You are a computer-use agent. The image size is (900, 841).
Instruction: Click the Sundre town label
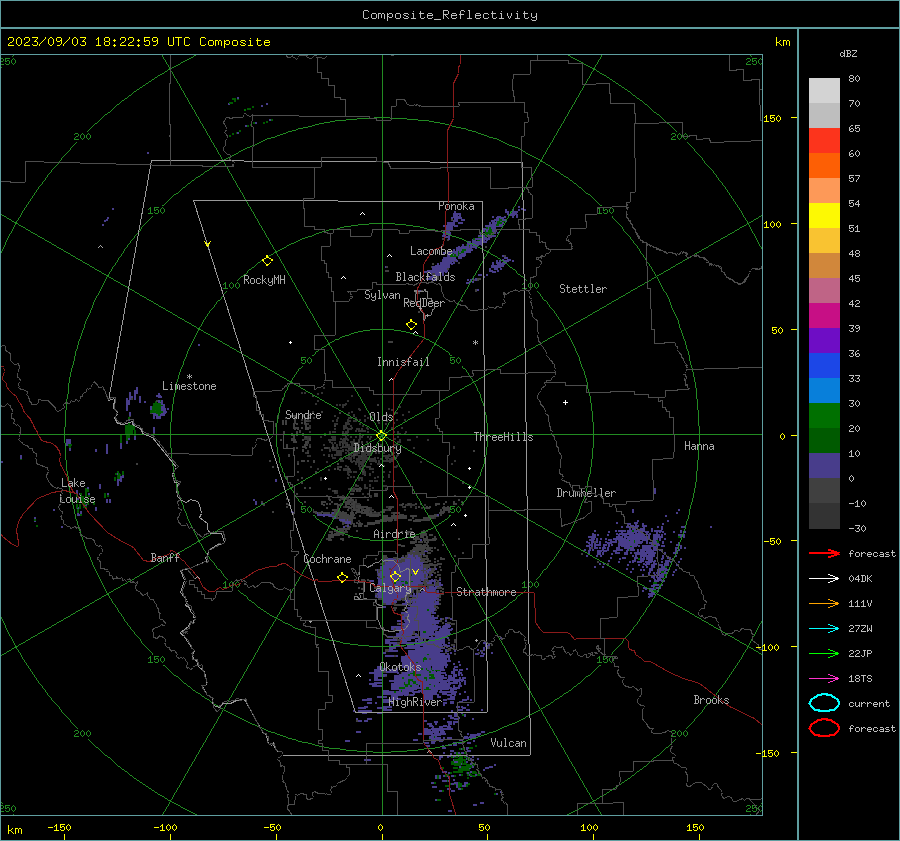point(303,414)
